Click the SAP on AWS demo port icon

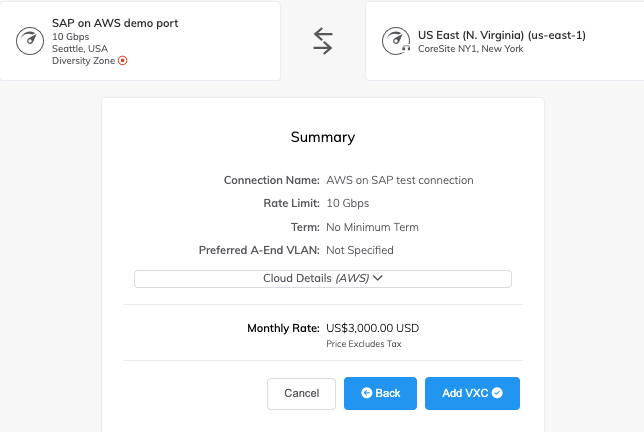point(30,41)
